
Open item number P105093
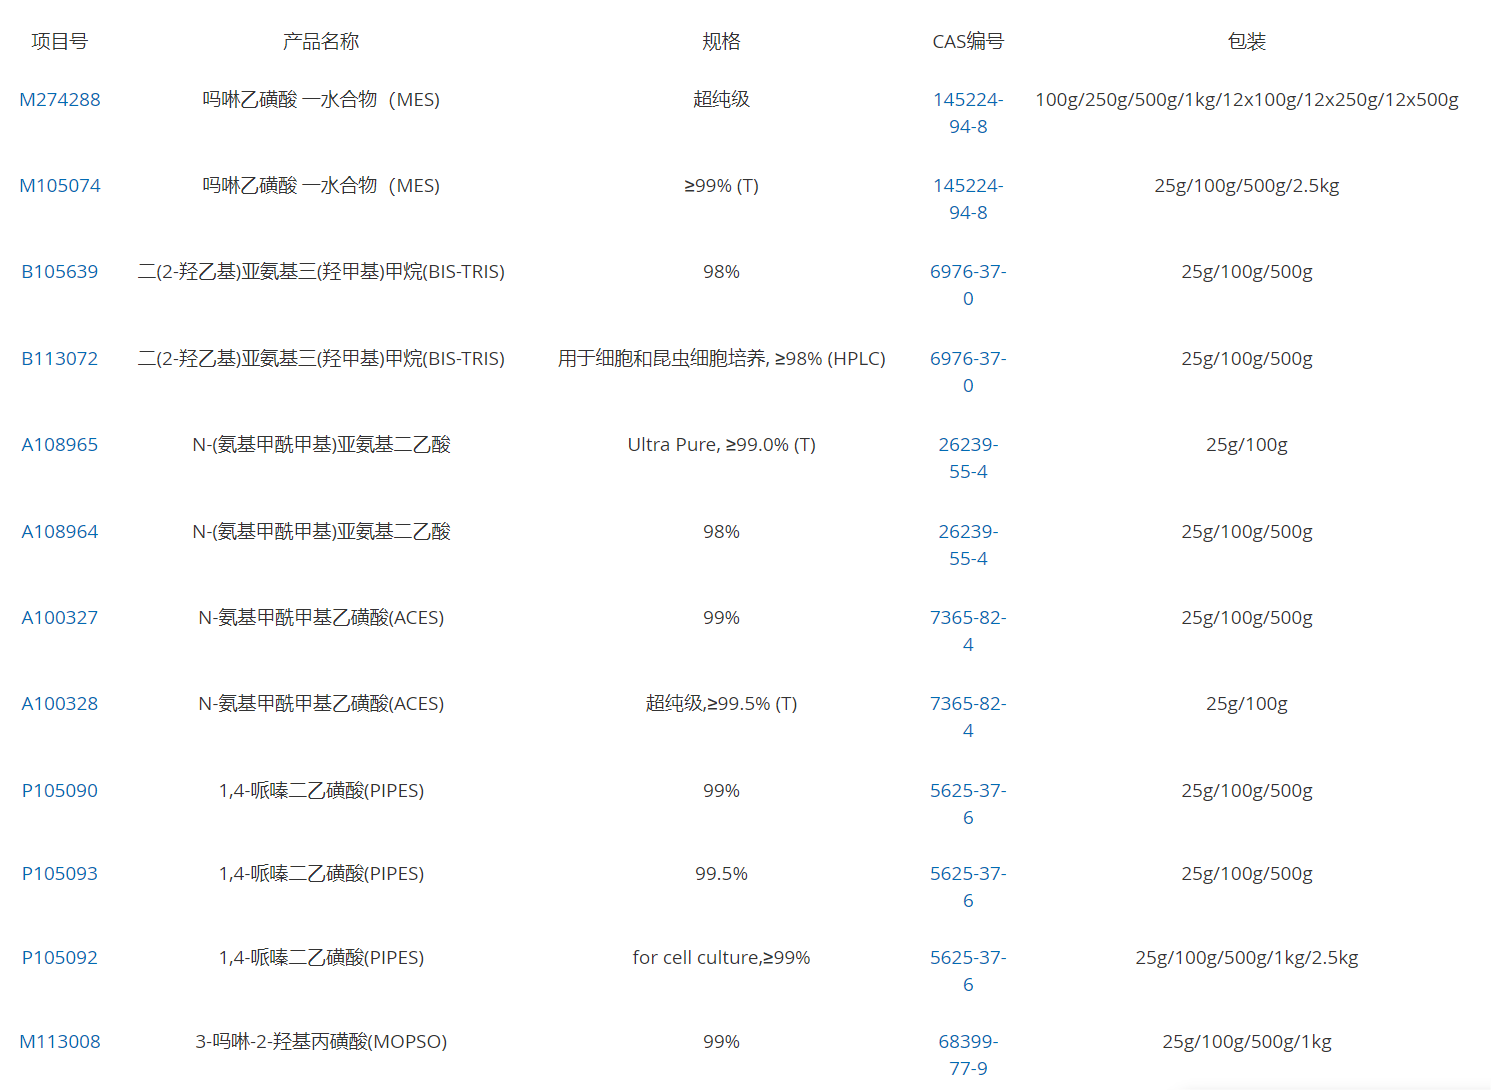click(x=60, y=874)
